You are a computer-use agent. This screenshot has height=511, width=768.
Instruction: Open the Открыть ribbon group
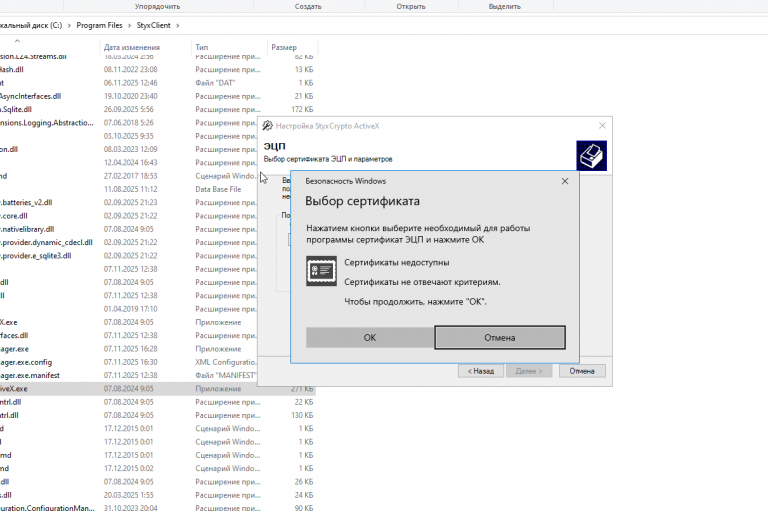(x=411, y=6)
